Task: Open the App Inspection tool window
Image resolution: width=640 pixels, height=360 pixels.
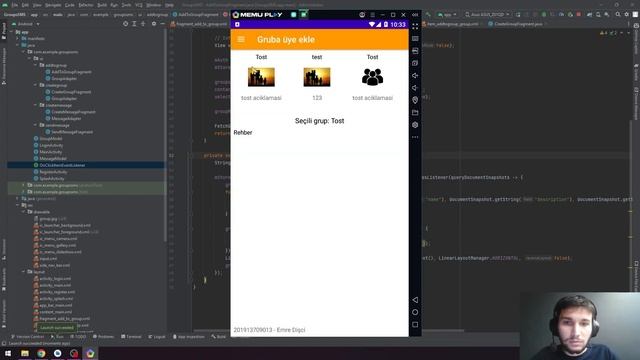Action: (188, 337)
